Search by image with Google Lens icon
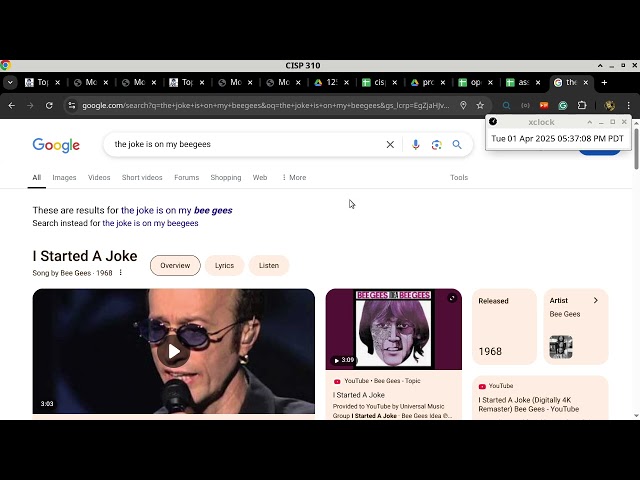 (x=436, y=144)
